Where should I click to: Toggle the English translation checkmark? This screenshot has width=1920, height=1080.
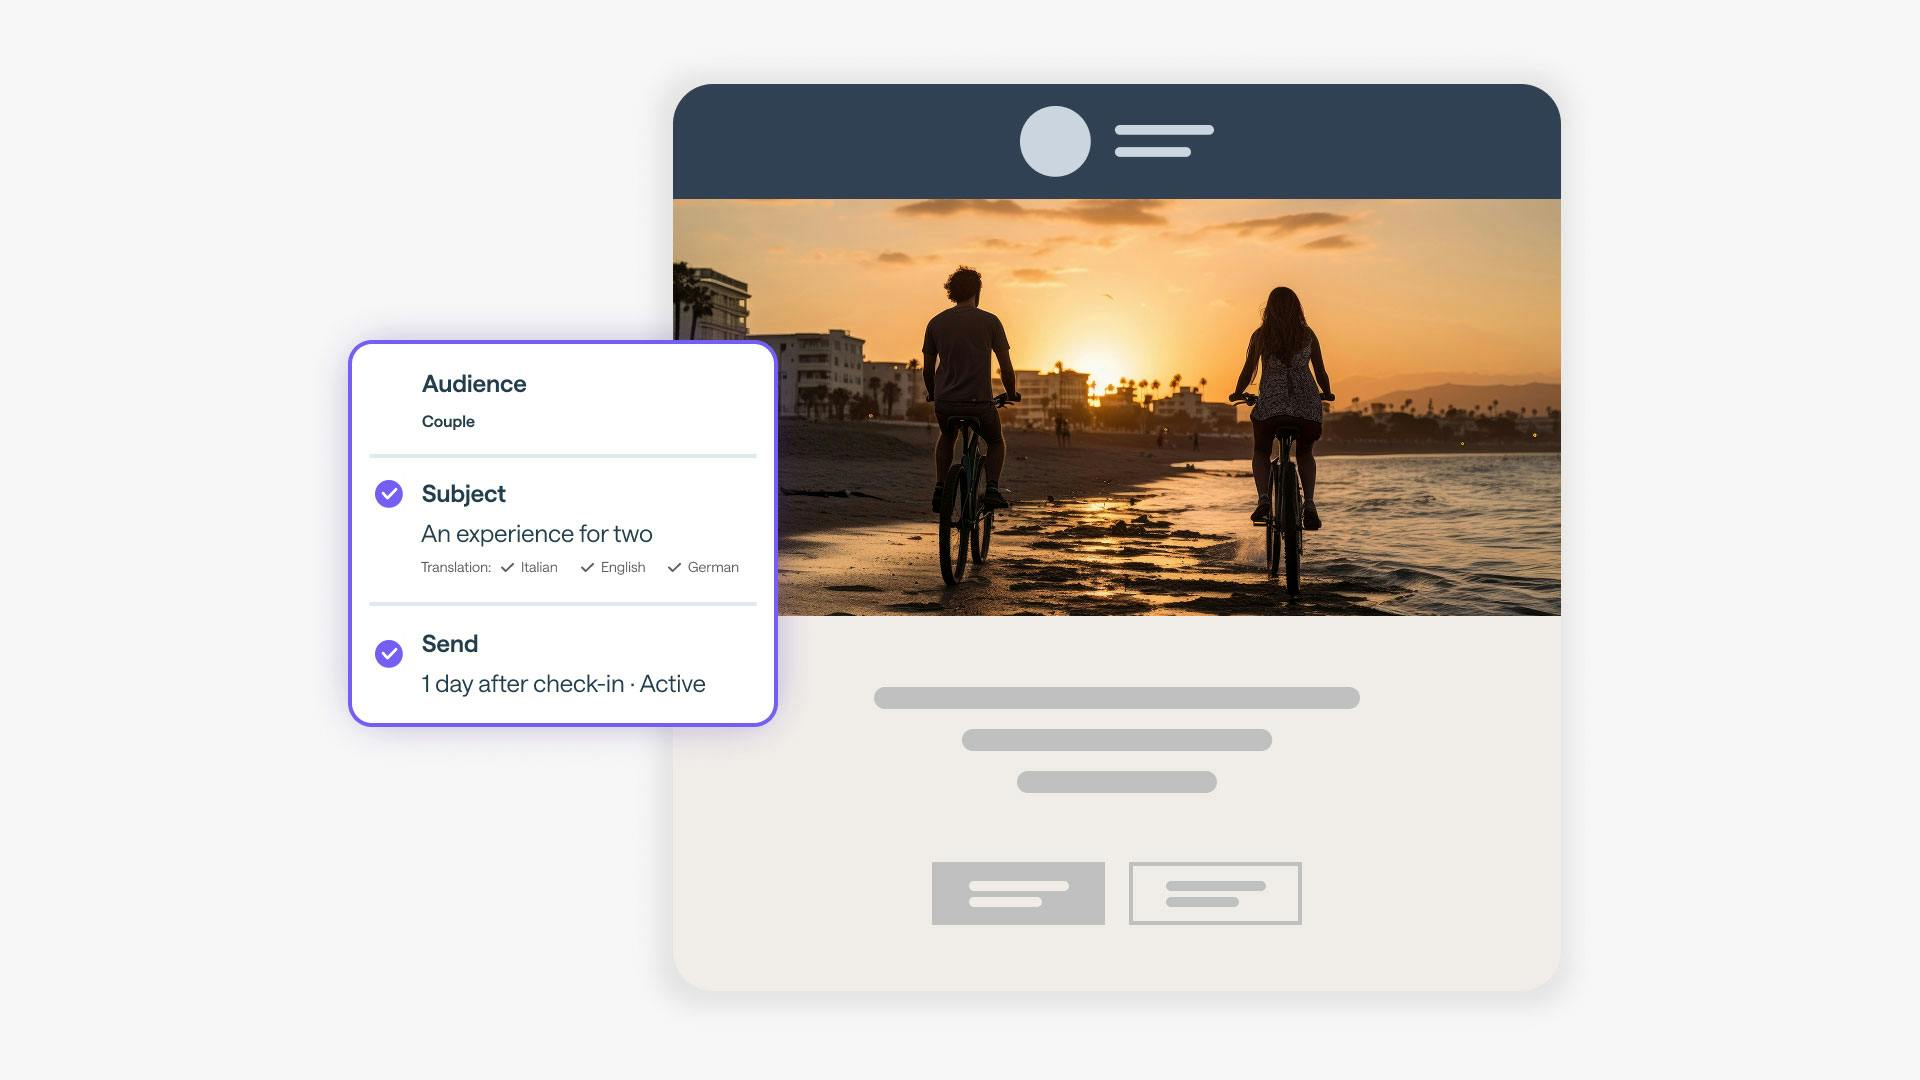(x=587, y=567)
